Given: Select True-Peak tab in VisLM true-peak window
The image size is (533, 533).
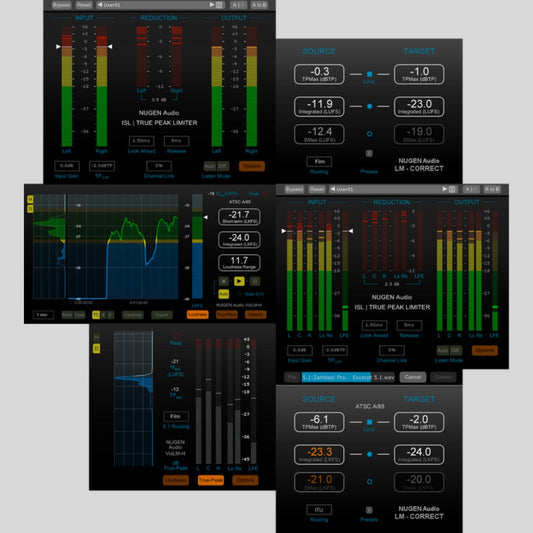Looking at the screenshot, I should tap(211, 480).
